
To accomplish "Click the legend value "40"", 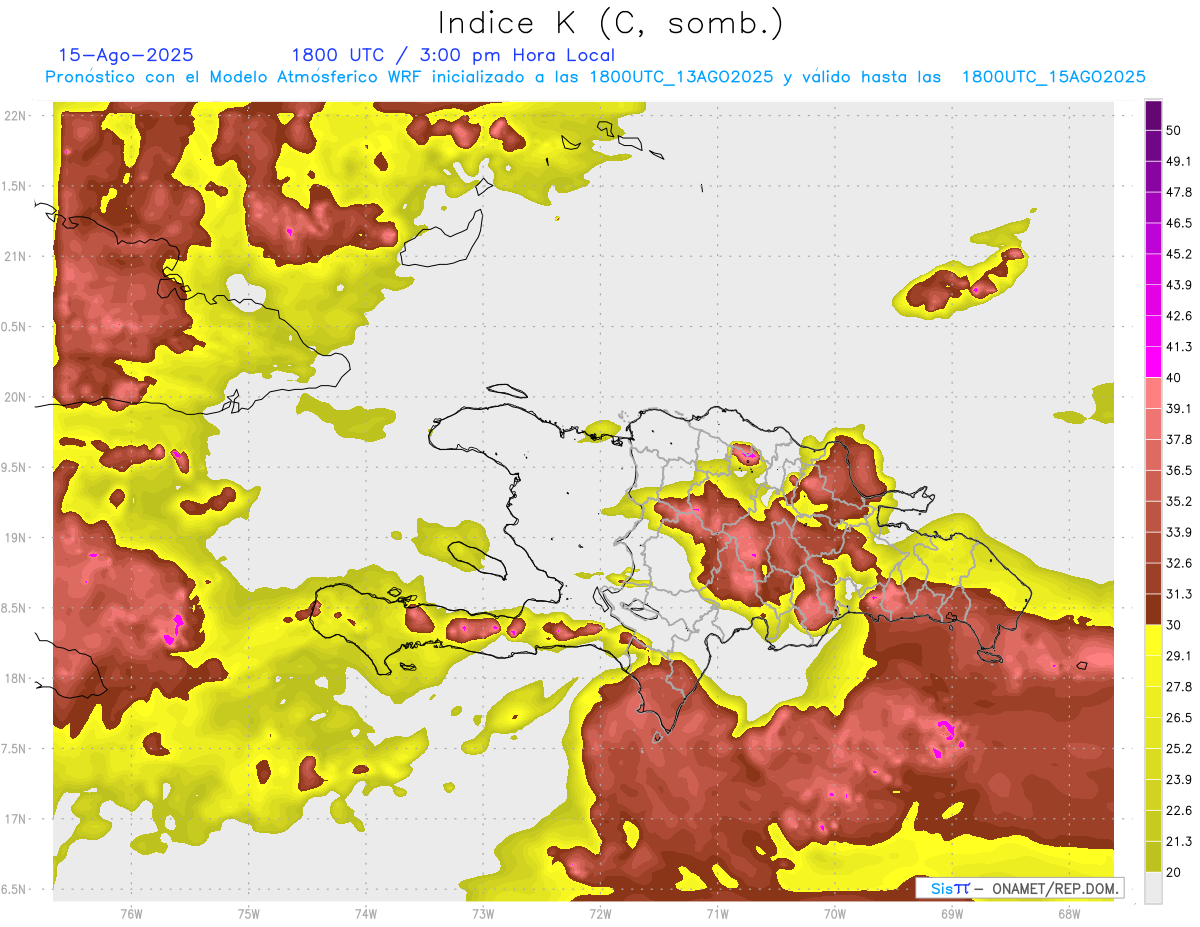I will coord(1174,378).
